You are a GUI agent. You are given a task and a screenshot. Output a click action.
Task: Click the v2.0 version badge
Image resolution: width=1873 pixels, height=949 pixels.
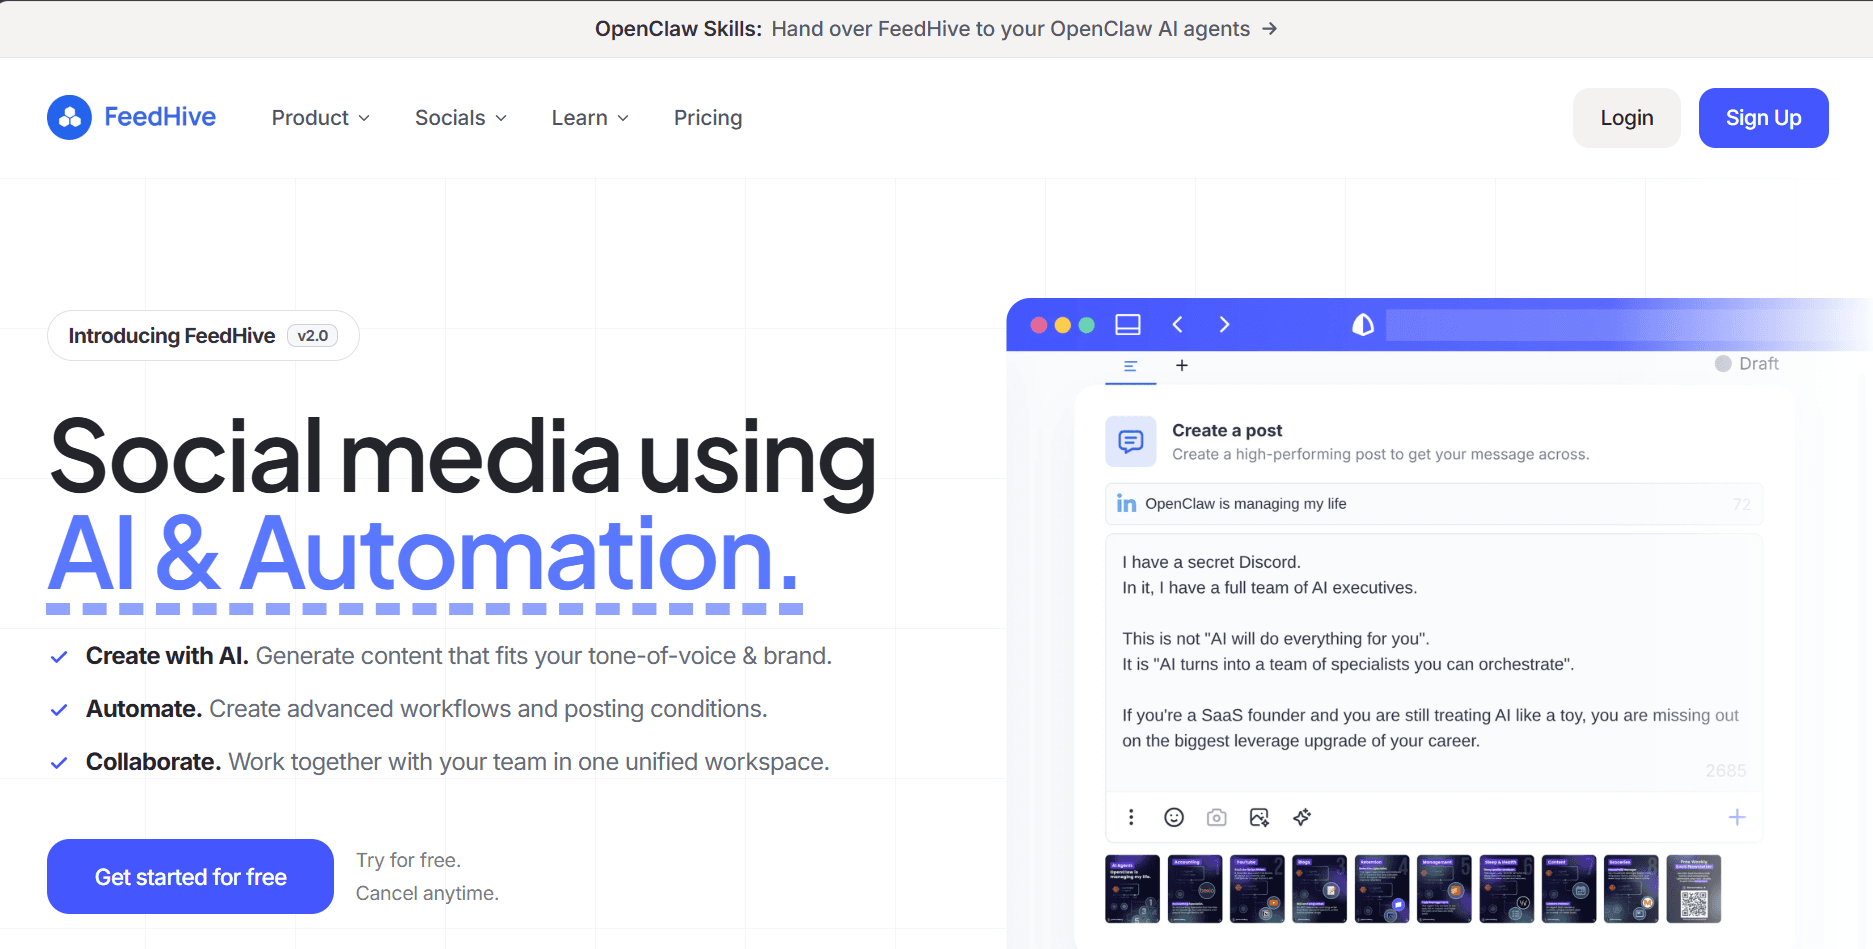point(312,336)
